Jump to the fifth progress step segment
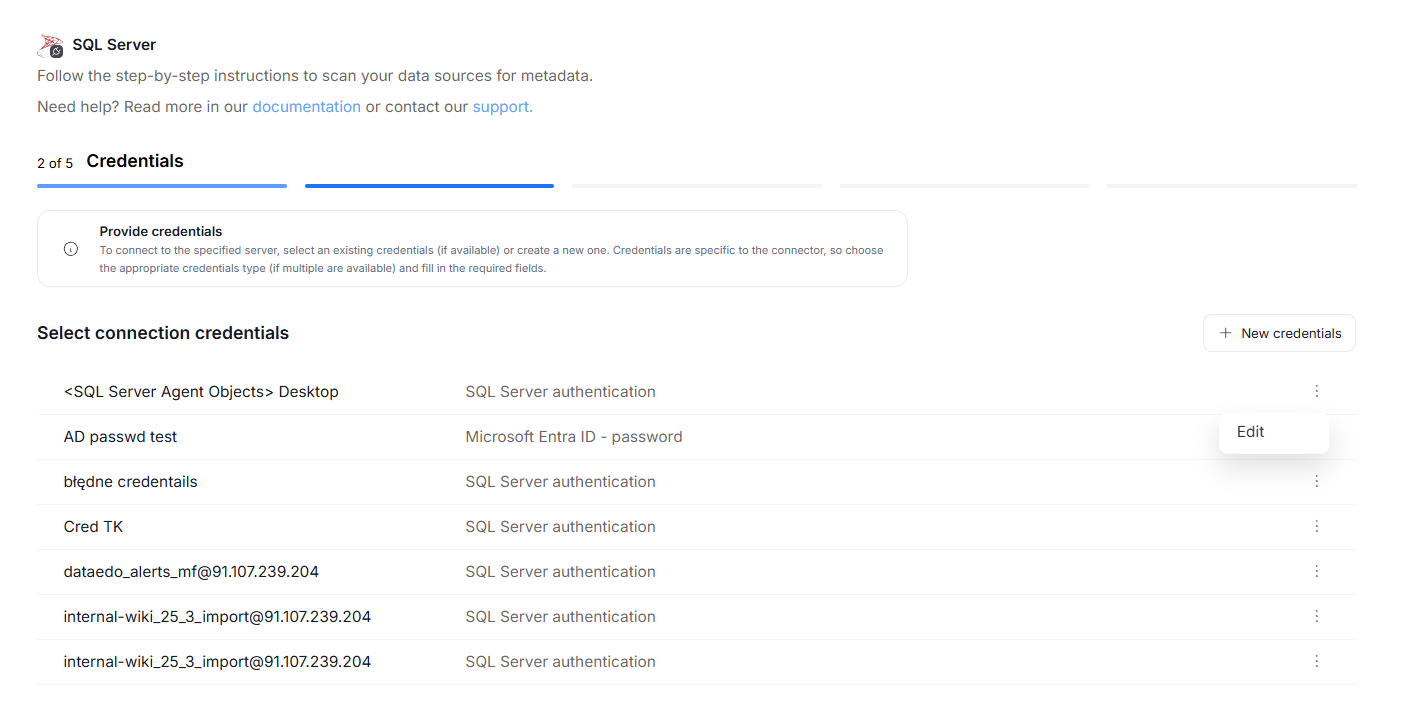This screenshot has height=707, width=1402. click(1231, 186)
